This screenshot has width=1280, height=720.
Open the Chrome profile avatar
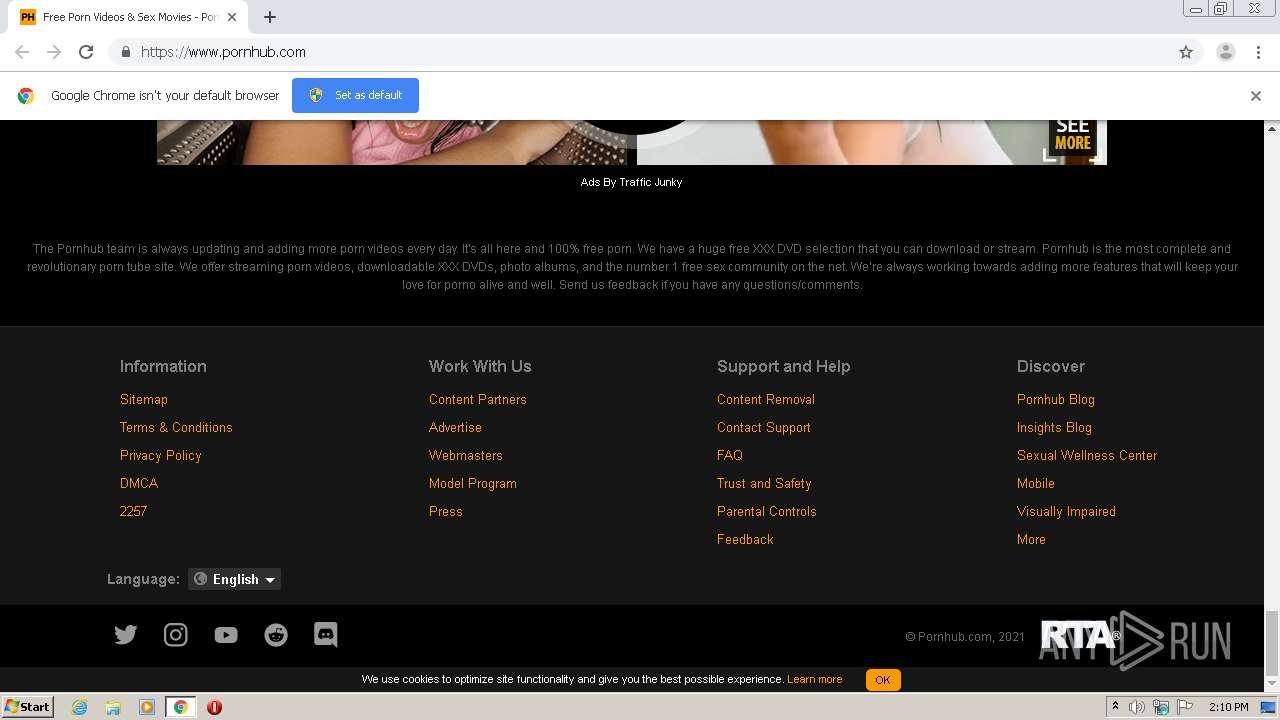(x=1226, y=52)
